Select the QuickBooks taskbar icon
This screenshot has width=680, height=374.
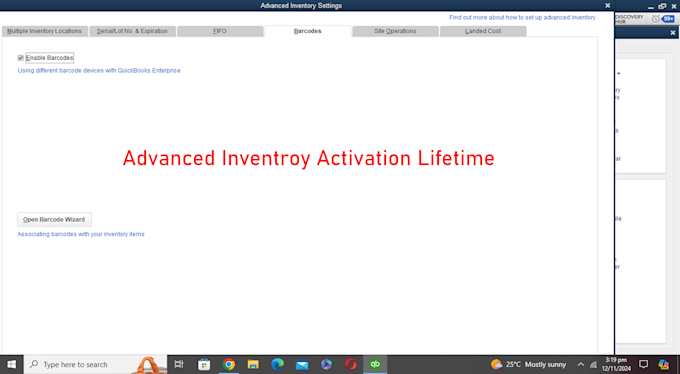tap(375, 364)
